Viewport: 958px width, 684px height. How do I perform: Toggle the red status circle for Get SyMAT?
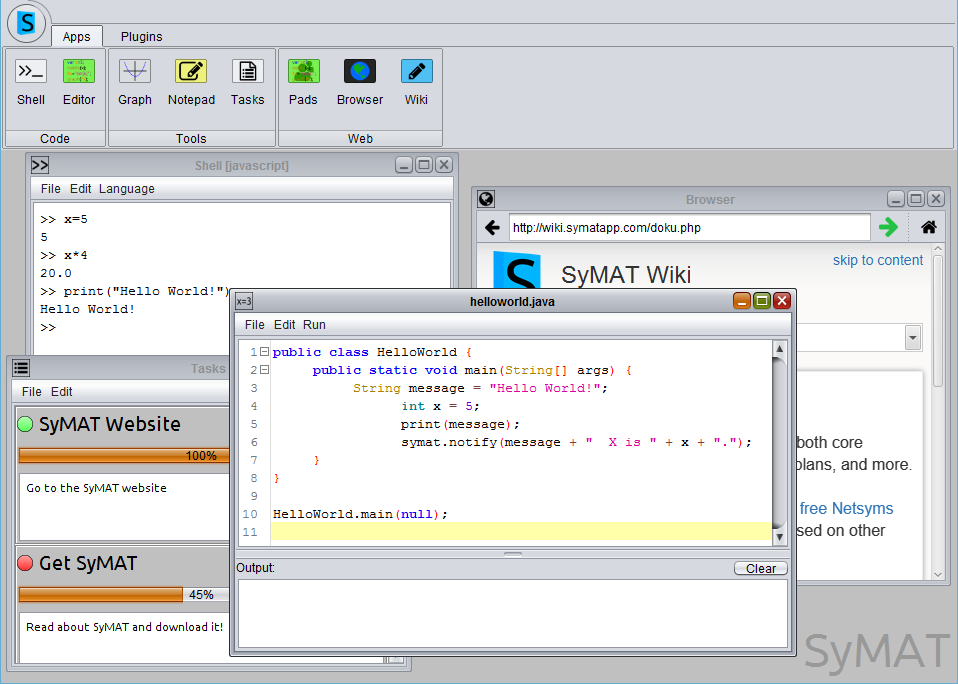tap(26, 563)
